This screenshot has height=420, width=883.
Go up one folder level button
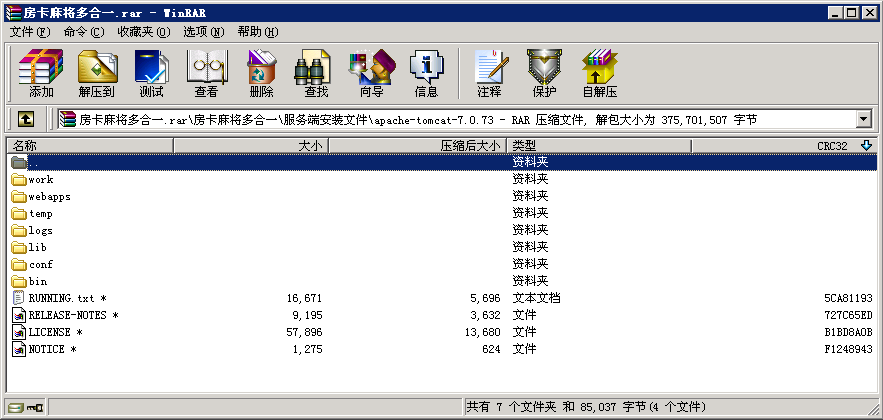point(26,119)
